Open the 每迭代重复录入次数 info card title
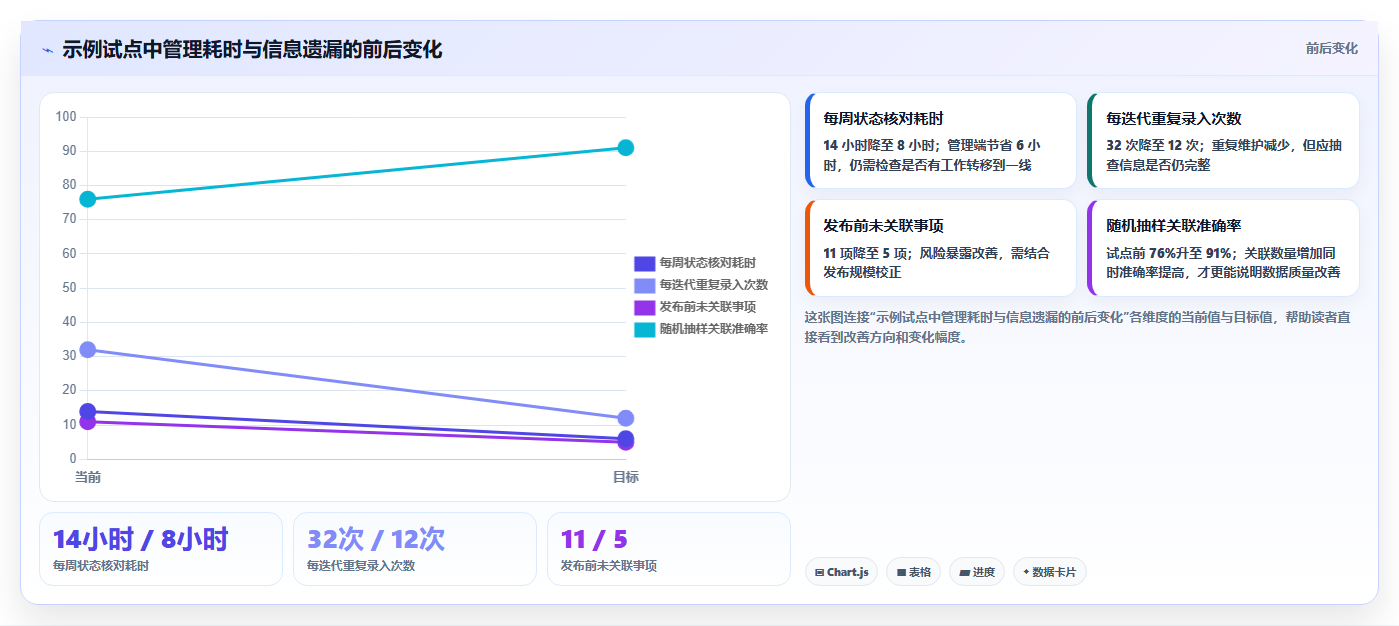1399x626 pixels. 1174,118
